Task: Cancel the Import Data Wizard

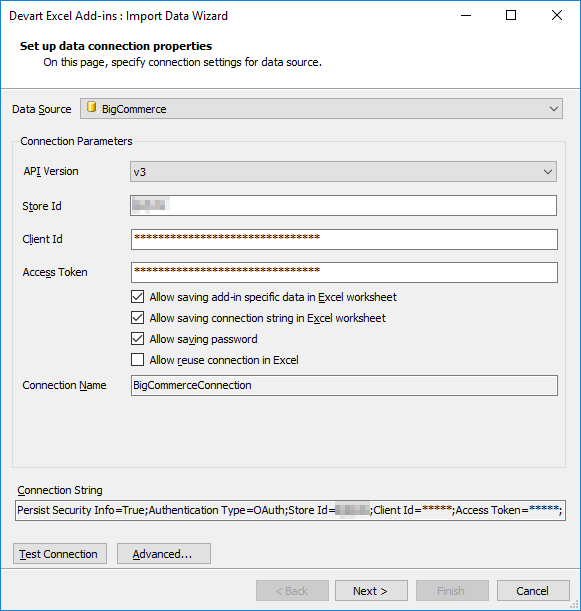Action: tap(533, 591)
